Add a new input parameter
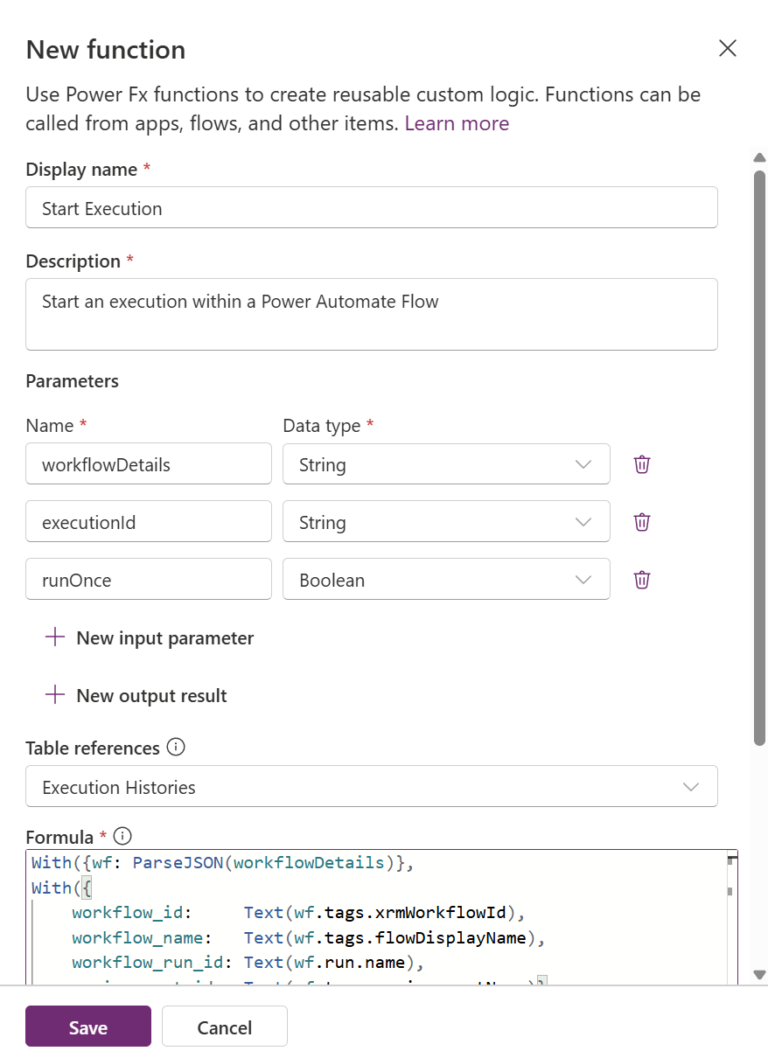The image size is (768, 1058). tap(148, 637)
